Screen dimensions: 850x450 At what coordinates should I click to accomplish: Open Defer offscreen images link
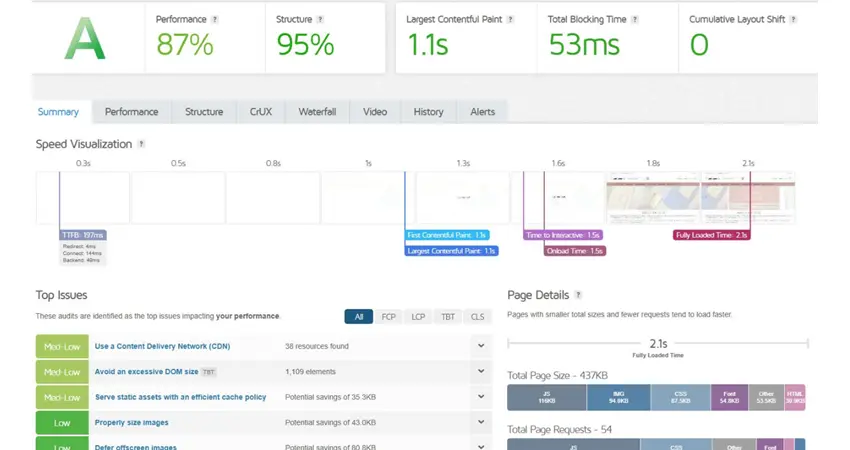(x=136, y=447)
